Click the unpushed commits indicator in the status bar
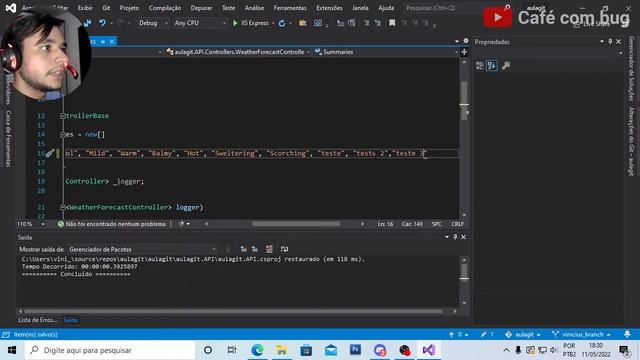640x360 pixels. click(x=459, y=334)
